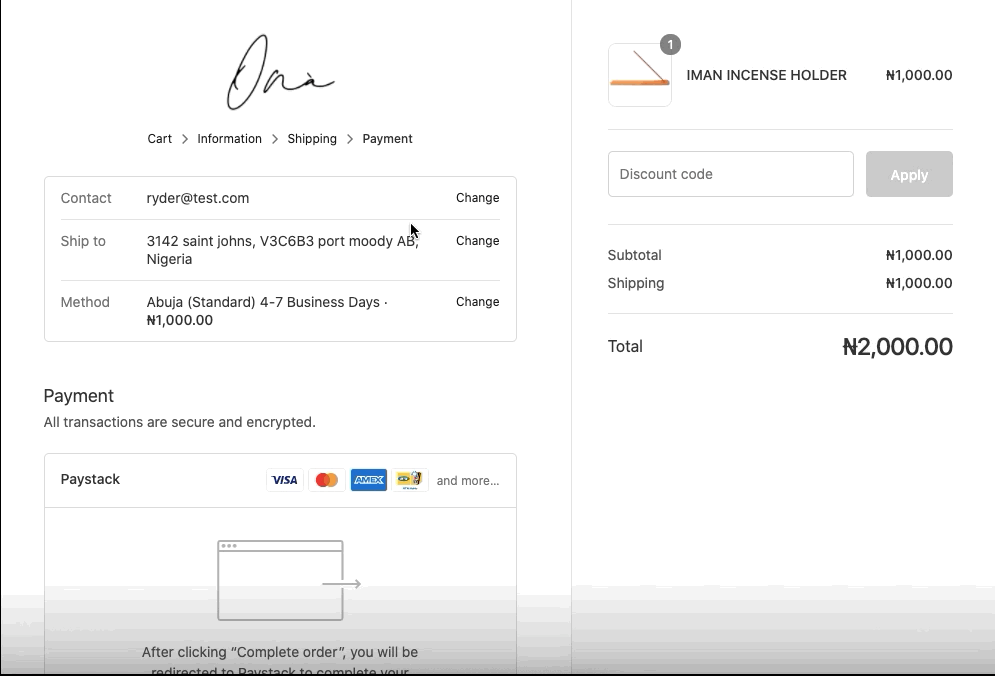Change the Ship to address
The height and width of the screenshot is (676, 995).
click(x=477, y=241)
